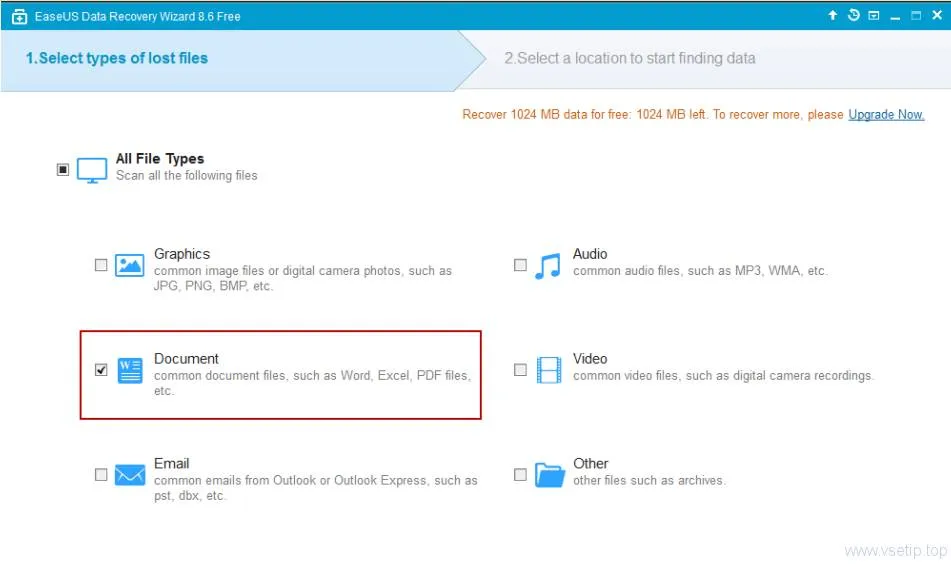The width and height of the screenshot is (951, 564).
Task: Click 'common image files or digital camera photos' text
Action: click(x=303, y=278)
